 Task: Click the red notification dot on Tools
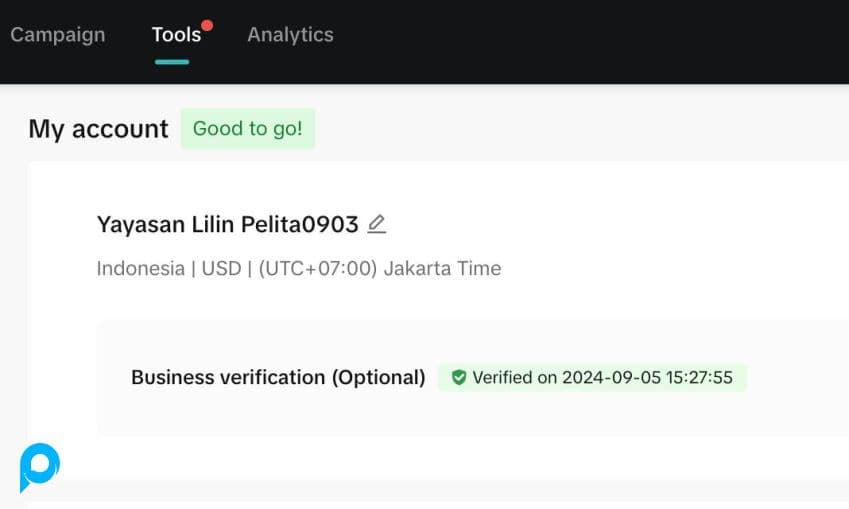[207, 25]
